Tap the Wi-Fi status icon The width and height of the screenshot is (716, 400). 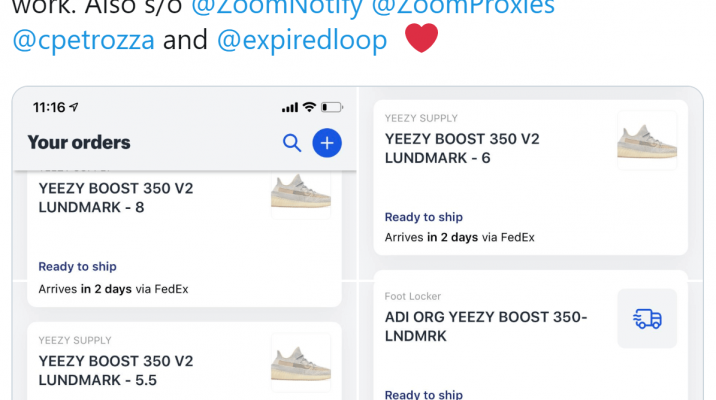[x=310, y=107]
